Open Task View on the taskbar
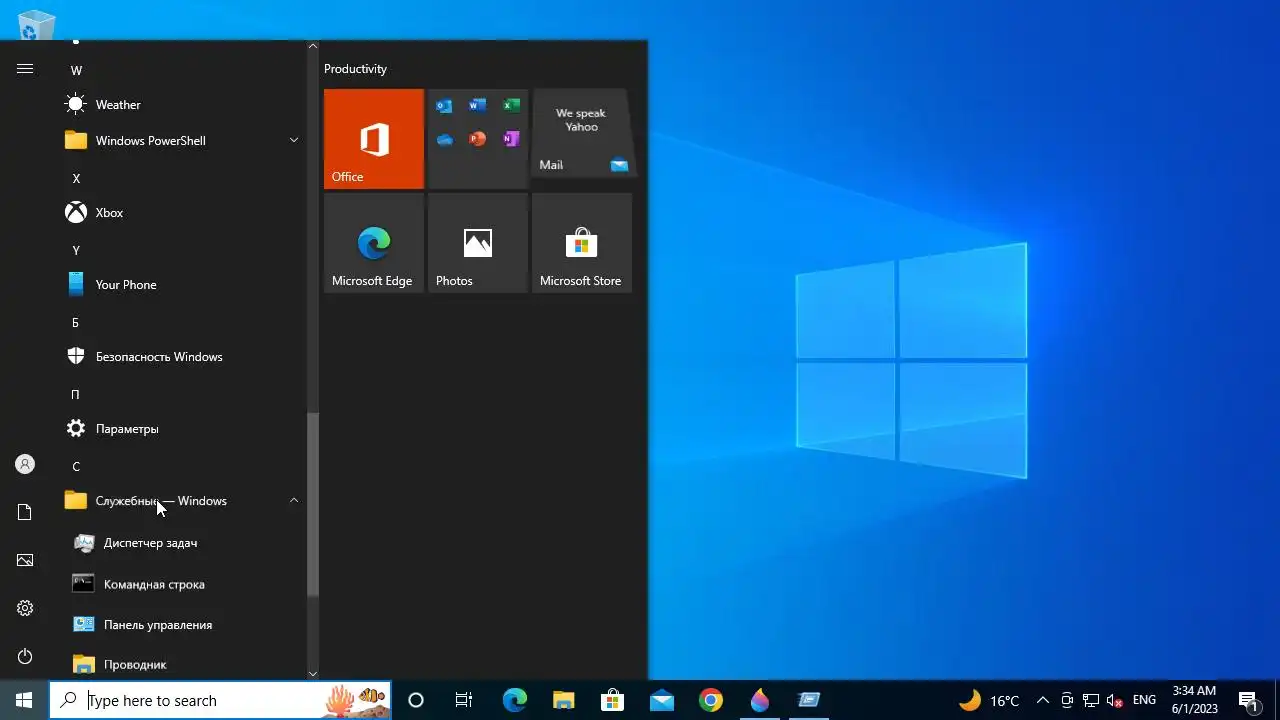The image size is (1280, 720). (x=464, y=700)
